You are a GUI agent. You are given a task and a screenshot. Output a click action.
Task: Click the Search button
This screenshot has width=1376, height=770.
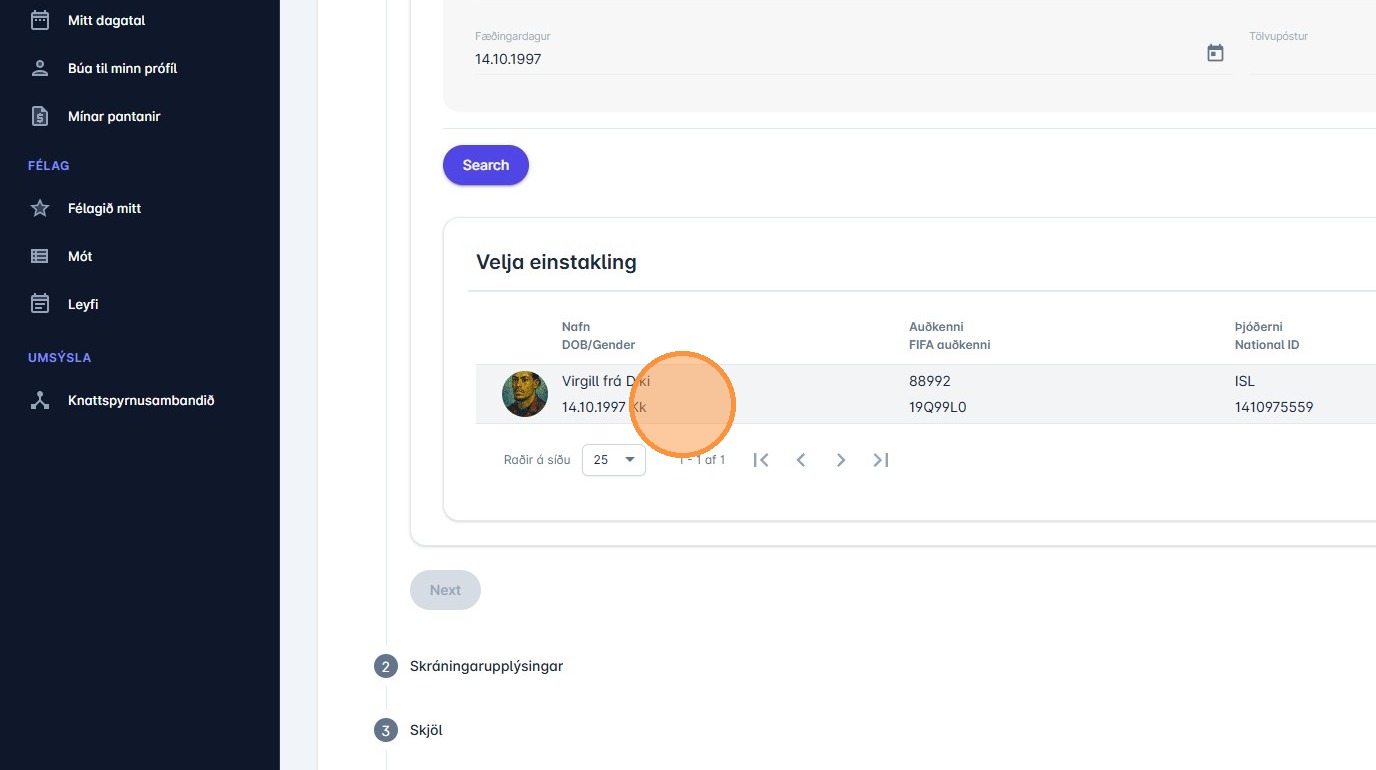tap(486, 165)
